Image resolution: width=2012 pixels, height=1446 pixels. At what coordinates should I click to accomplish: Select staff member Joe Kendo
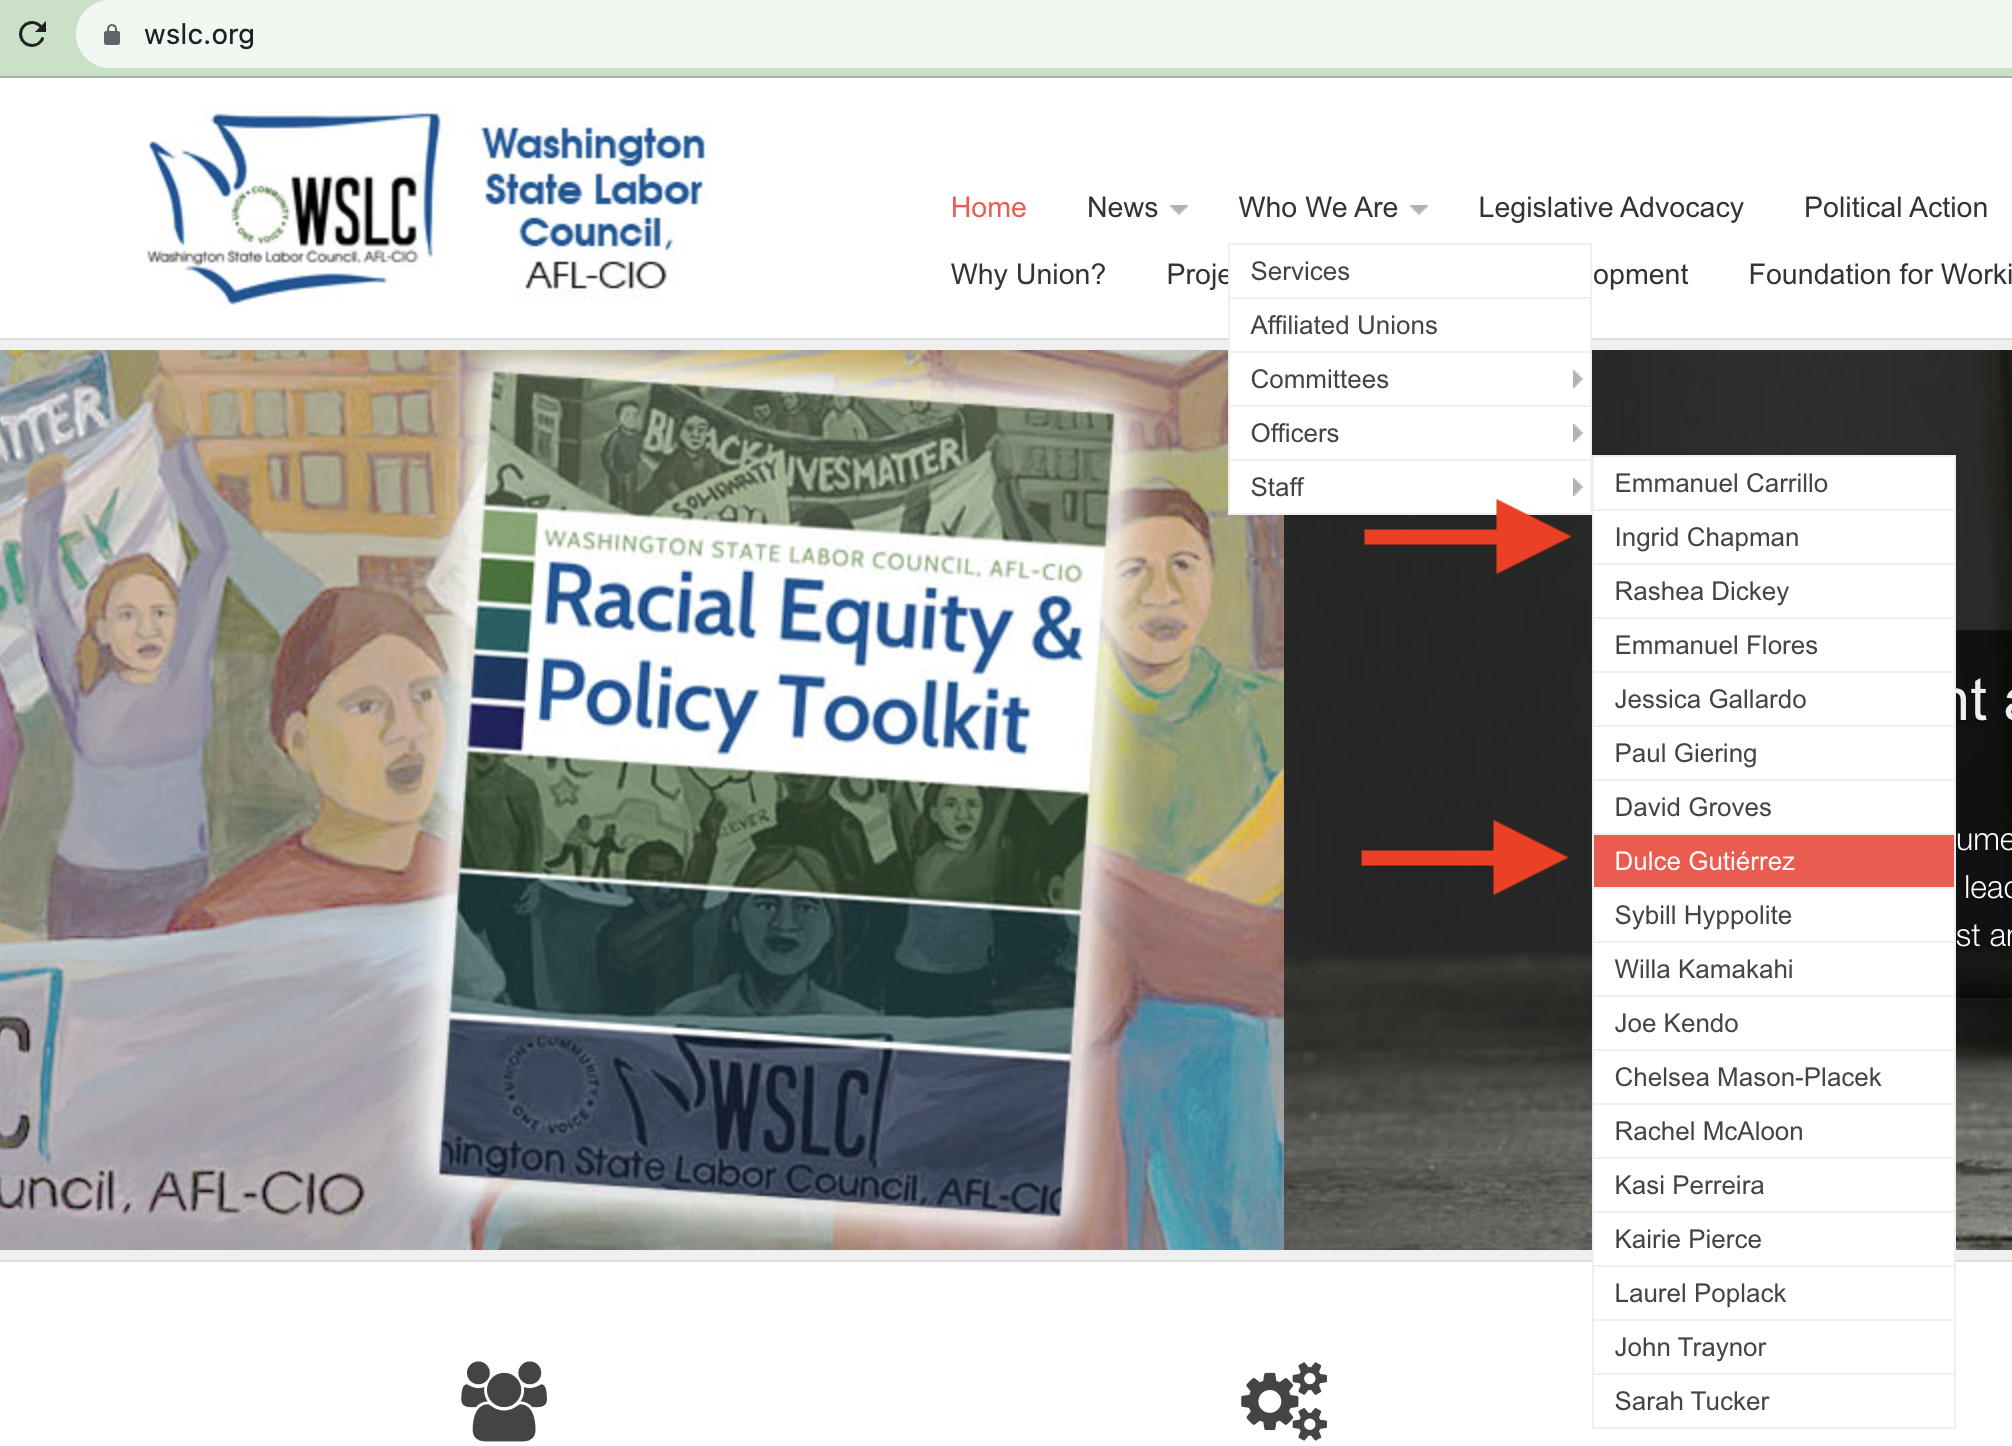pos(1773,1023)
